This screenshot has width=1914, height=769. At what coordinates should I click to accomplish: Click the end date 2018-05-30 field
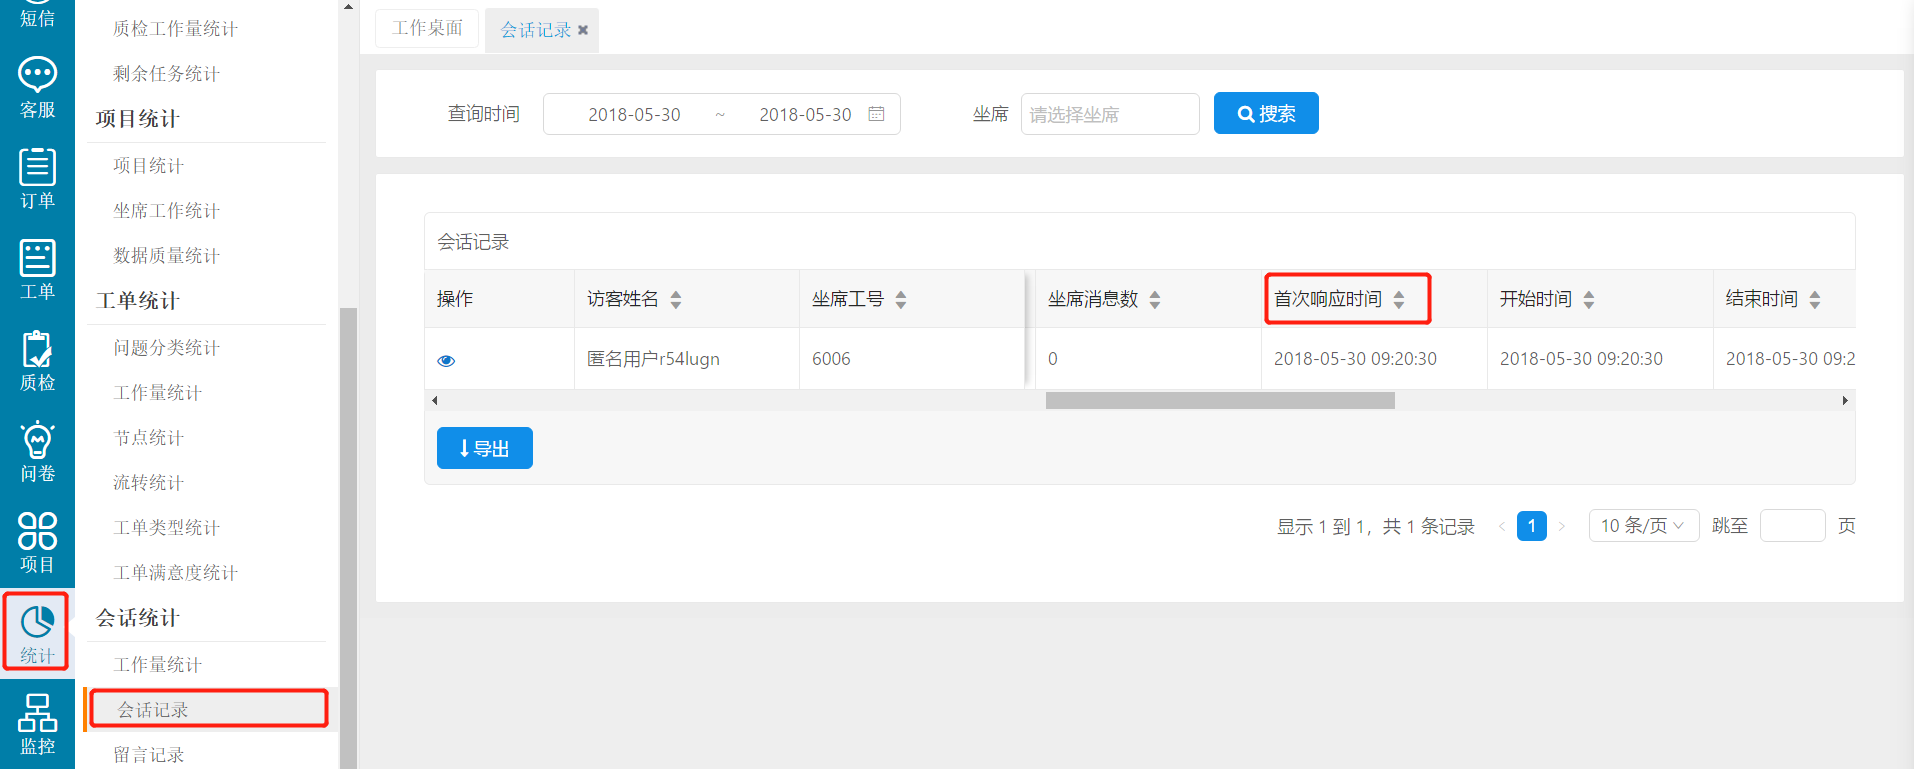point(805,114)
